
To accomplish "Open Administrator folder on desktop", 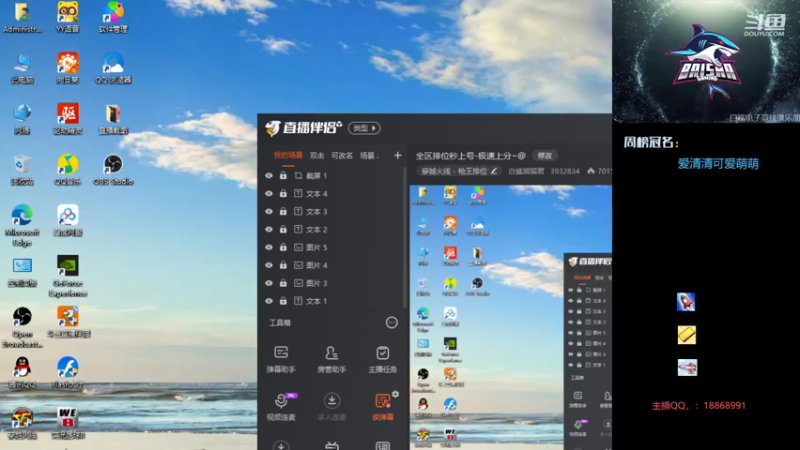I will (x=22, y=17).
